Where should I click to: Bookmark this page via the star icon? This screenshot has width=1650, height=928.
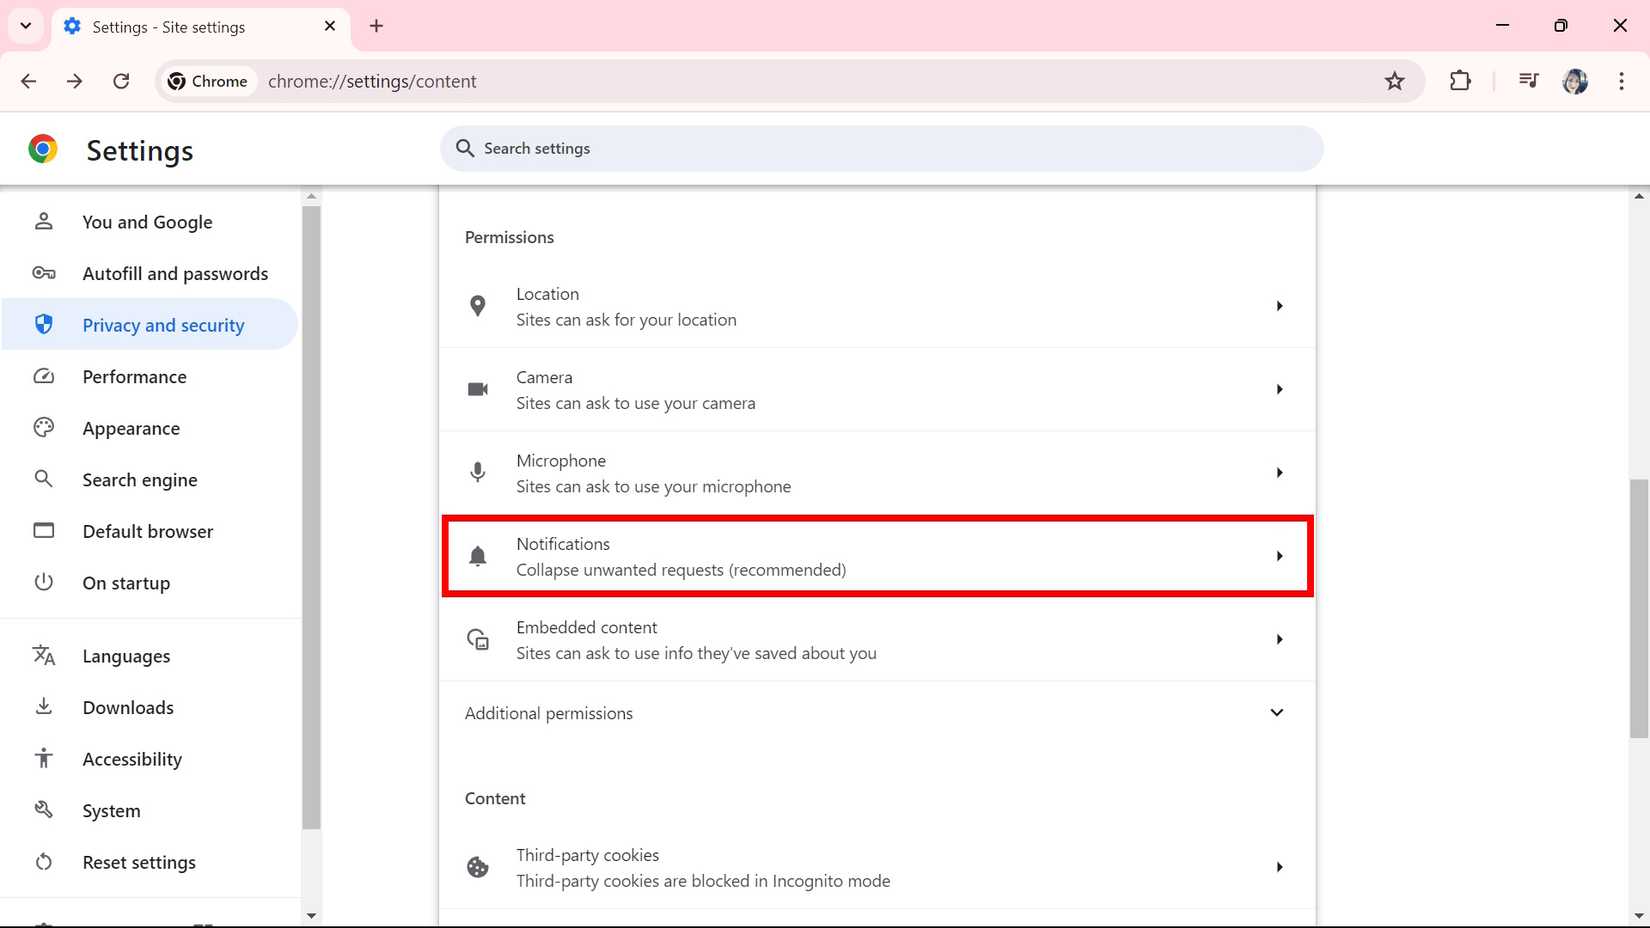click(x=1394, y=81)
